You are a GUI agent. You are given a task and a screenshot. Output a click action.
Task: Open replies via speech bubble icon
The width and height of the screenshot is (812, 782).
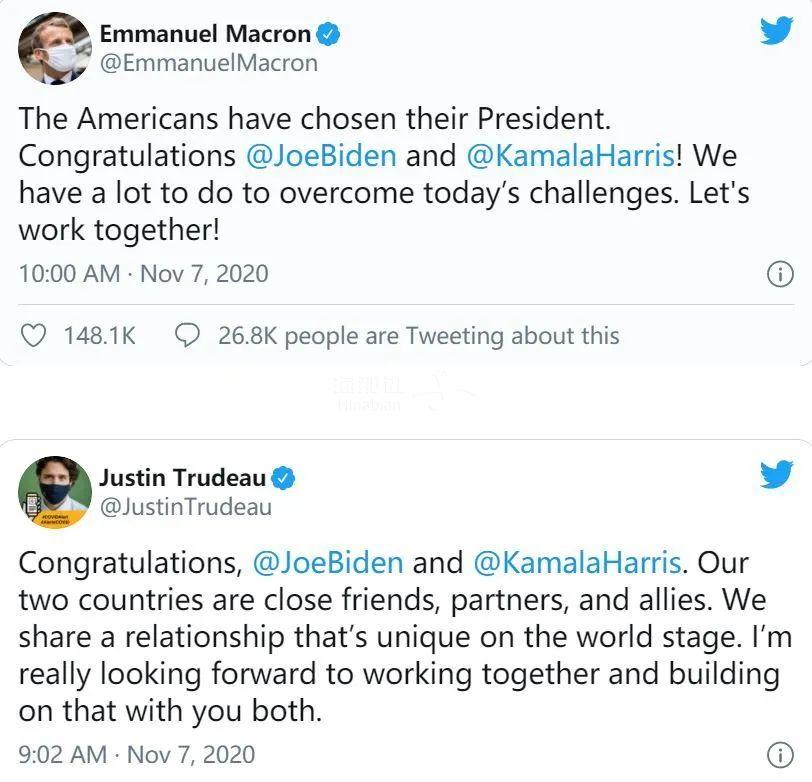[187, 335]
